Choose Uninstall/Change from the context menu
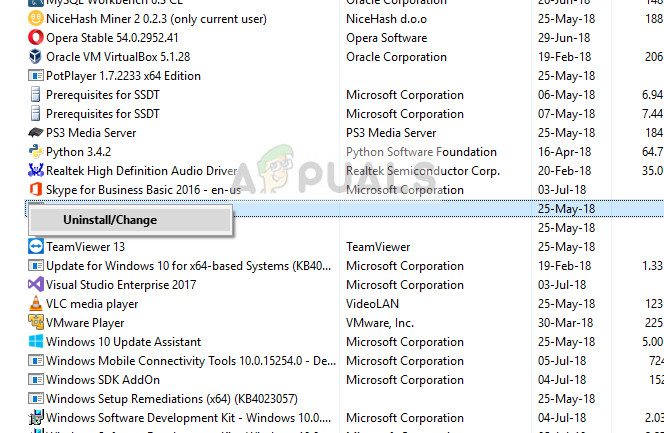Screen dimensions: 664x433 tap(131, 220)
